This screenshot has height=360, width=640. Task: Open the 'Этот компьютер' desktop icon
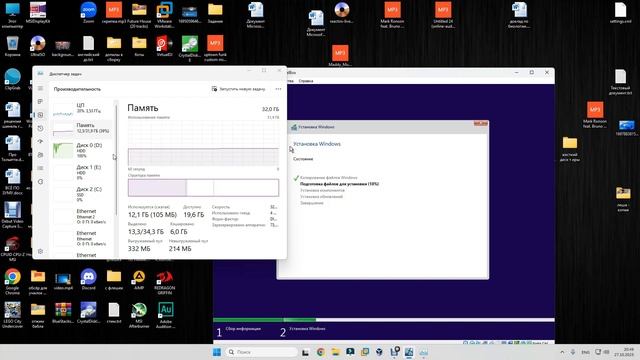12,15
